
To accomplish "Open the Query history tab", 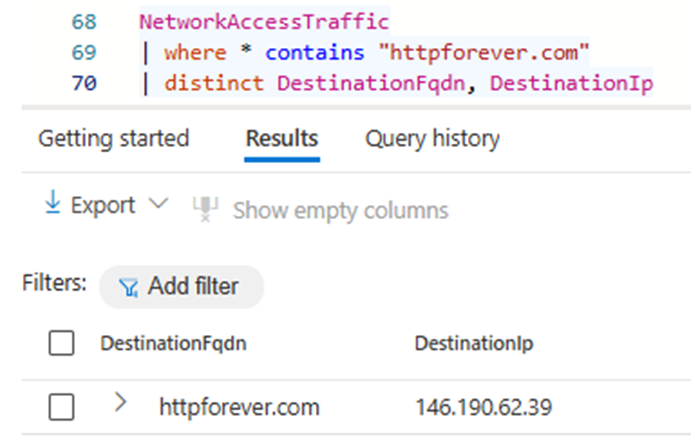I will [432, 138].
